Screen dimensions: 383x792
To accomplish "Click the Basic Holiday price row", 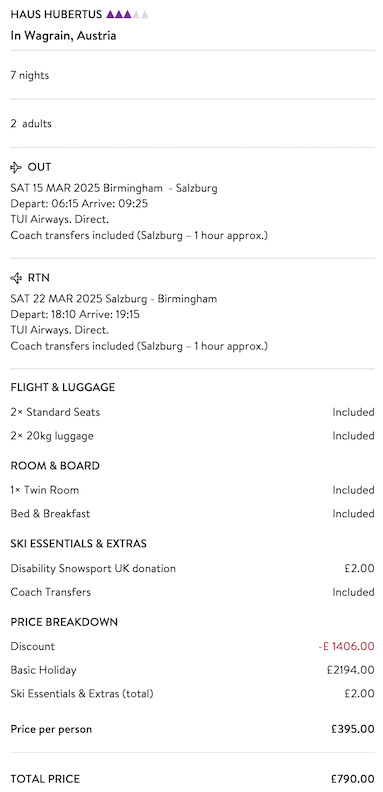I will pyautogui.click(x=192, y=670).
